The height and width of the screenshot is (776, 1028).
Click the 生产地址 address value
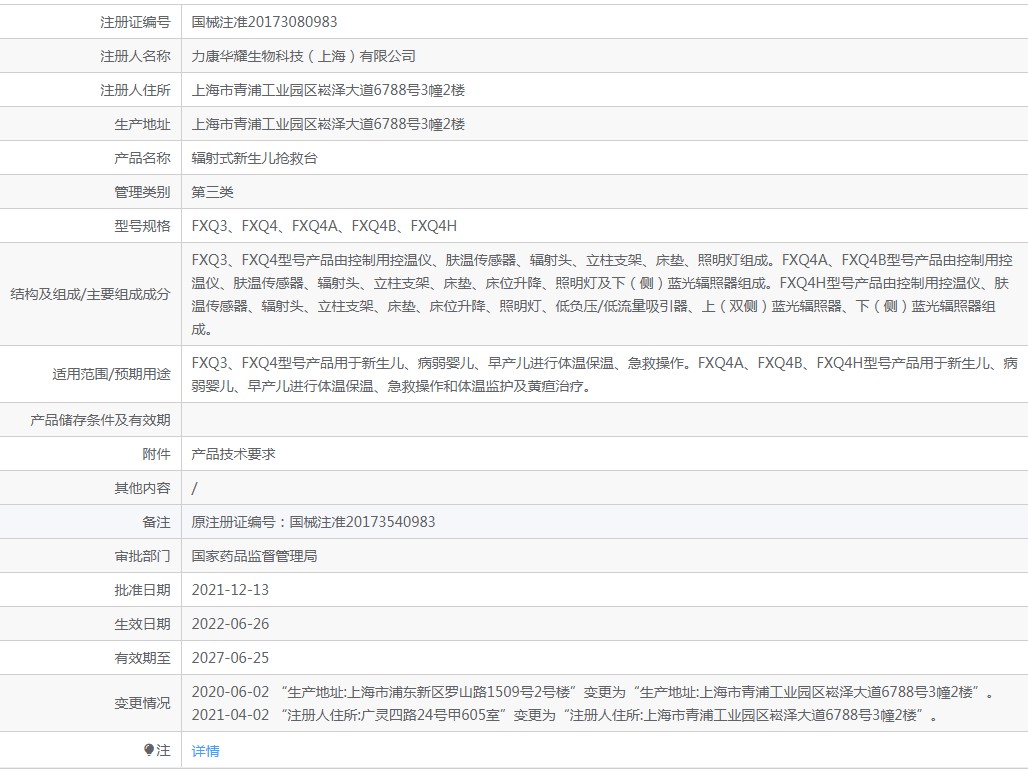328,124
